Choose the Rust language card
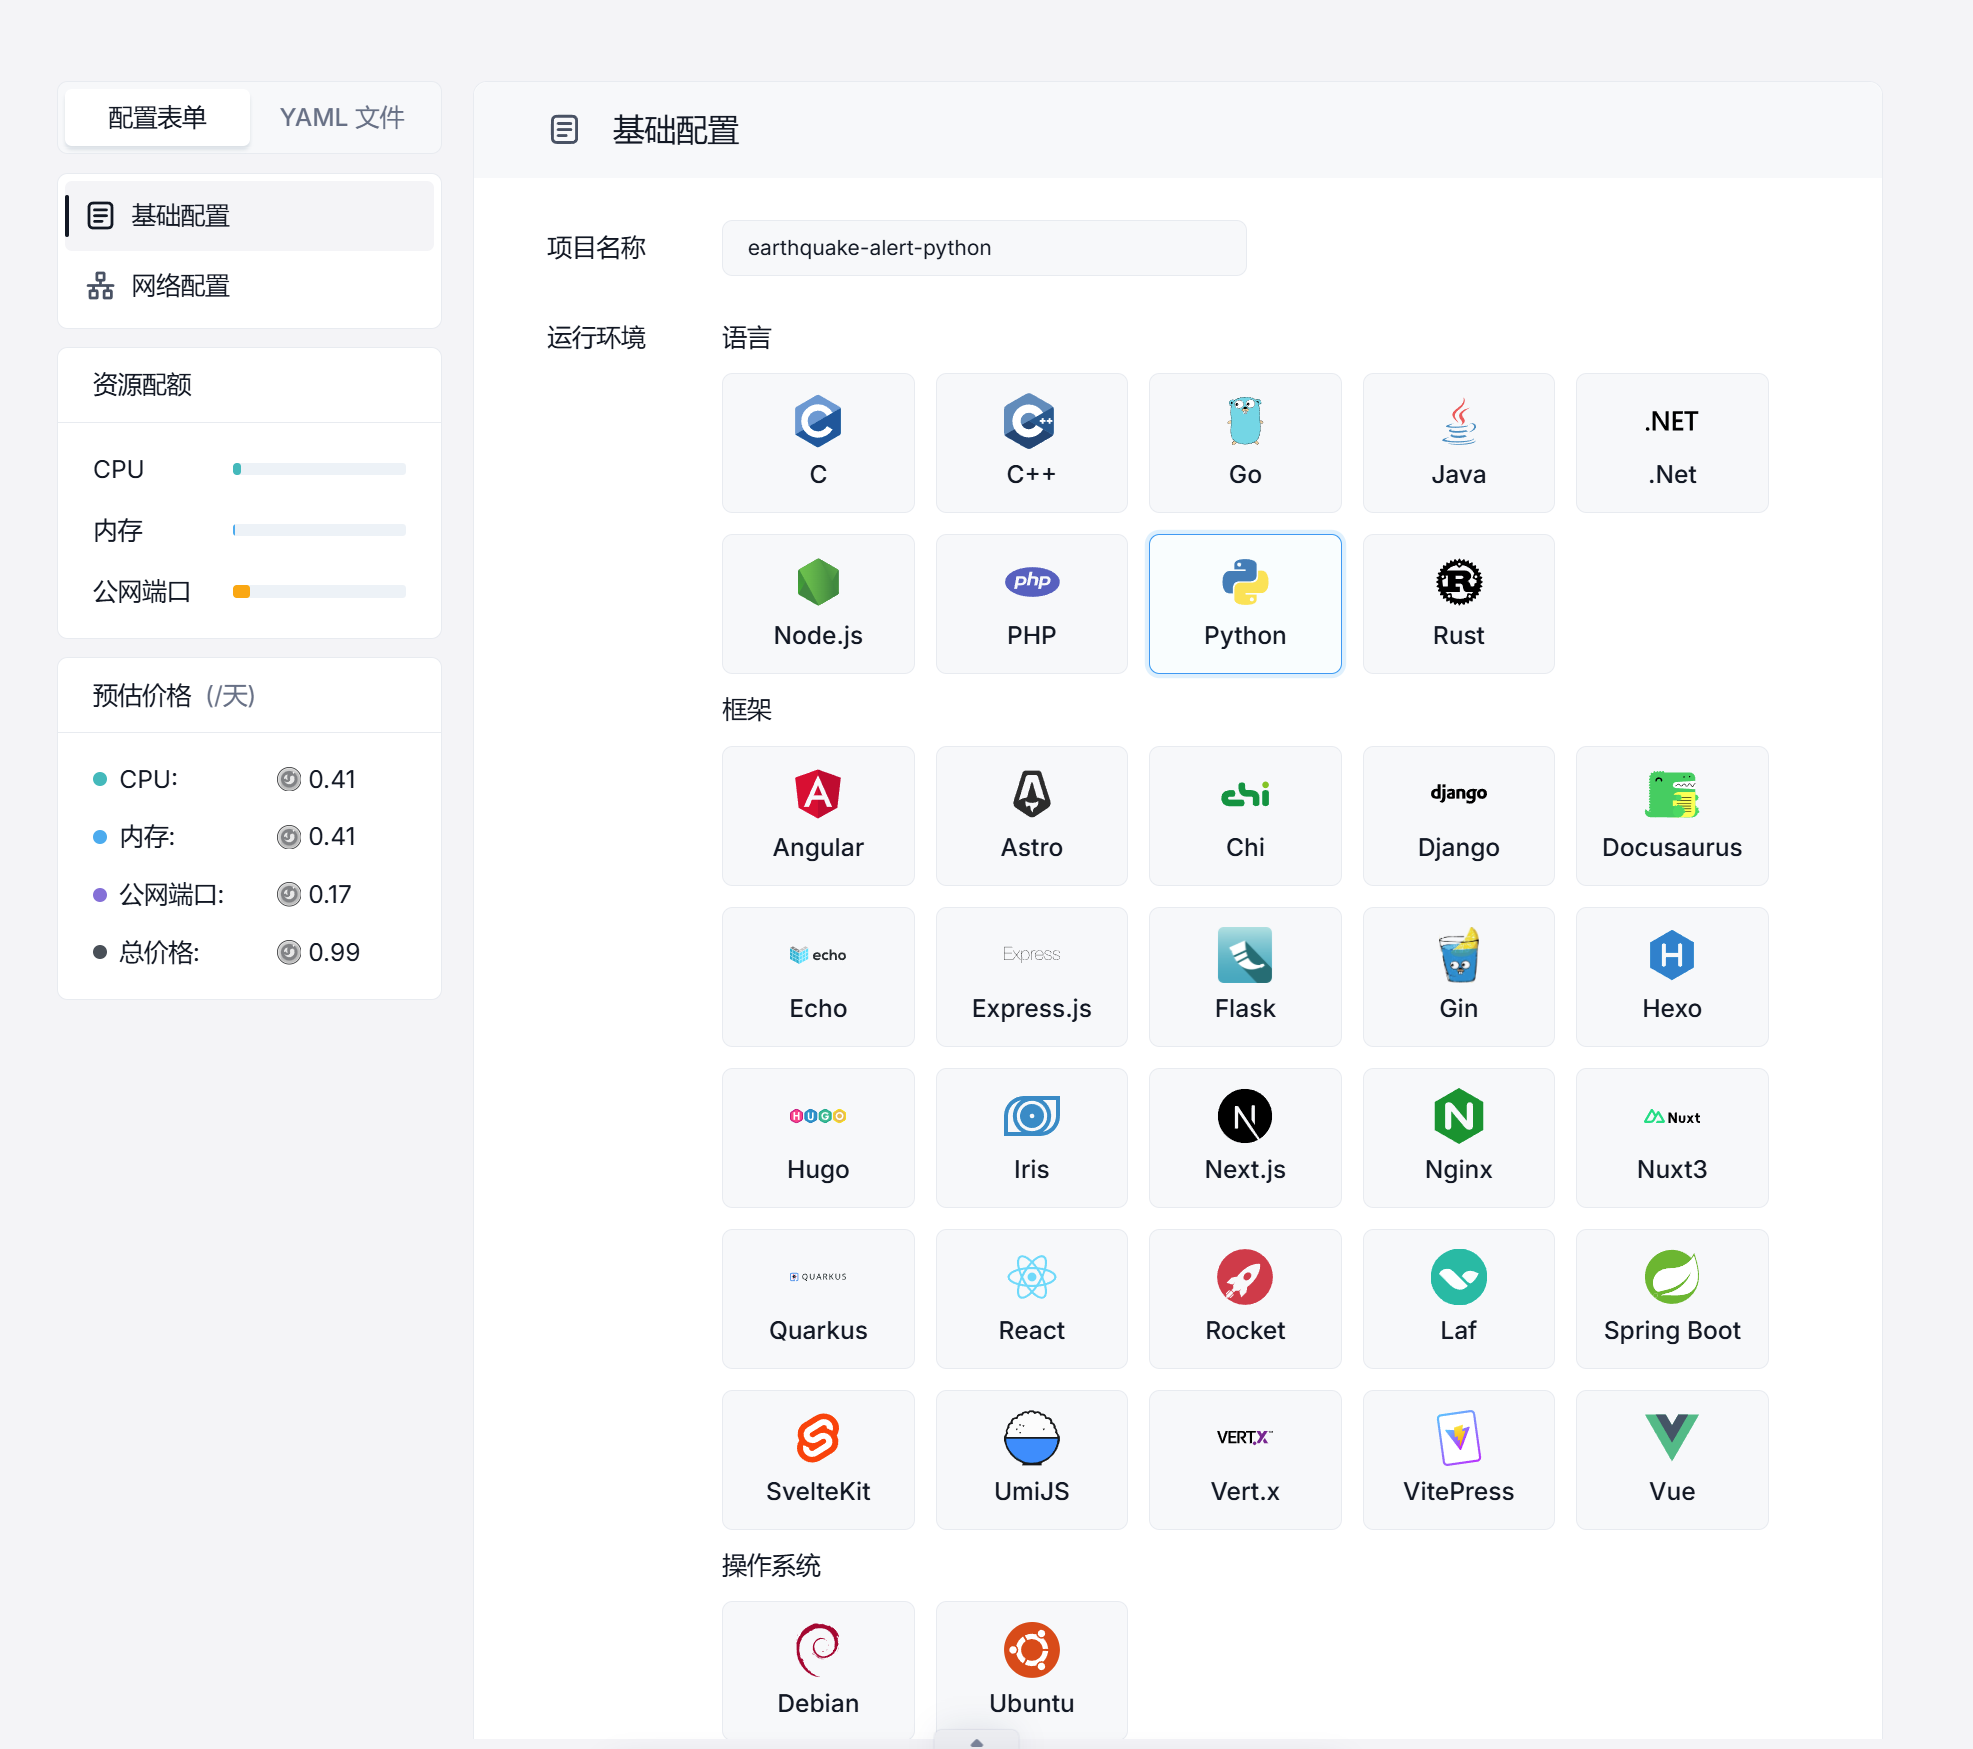This screenshot has height=1749, width=1973. pyautogui.click(x=1458, y=604)
